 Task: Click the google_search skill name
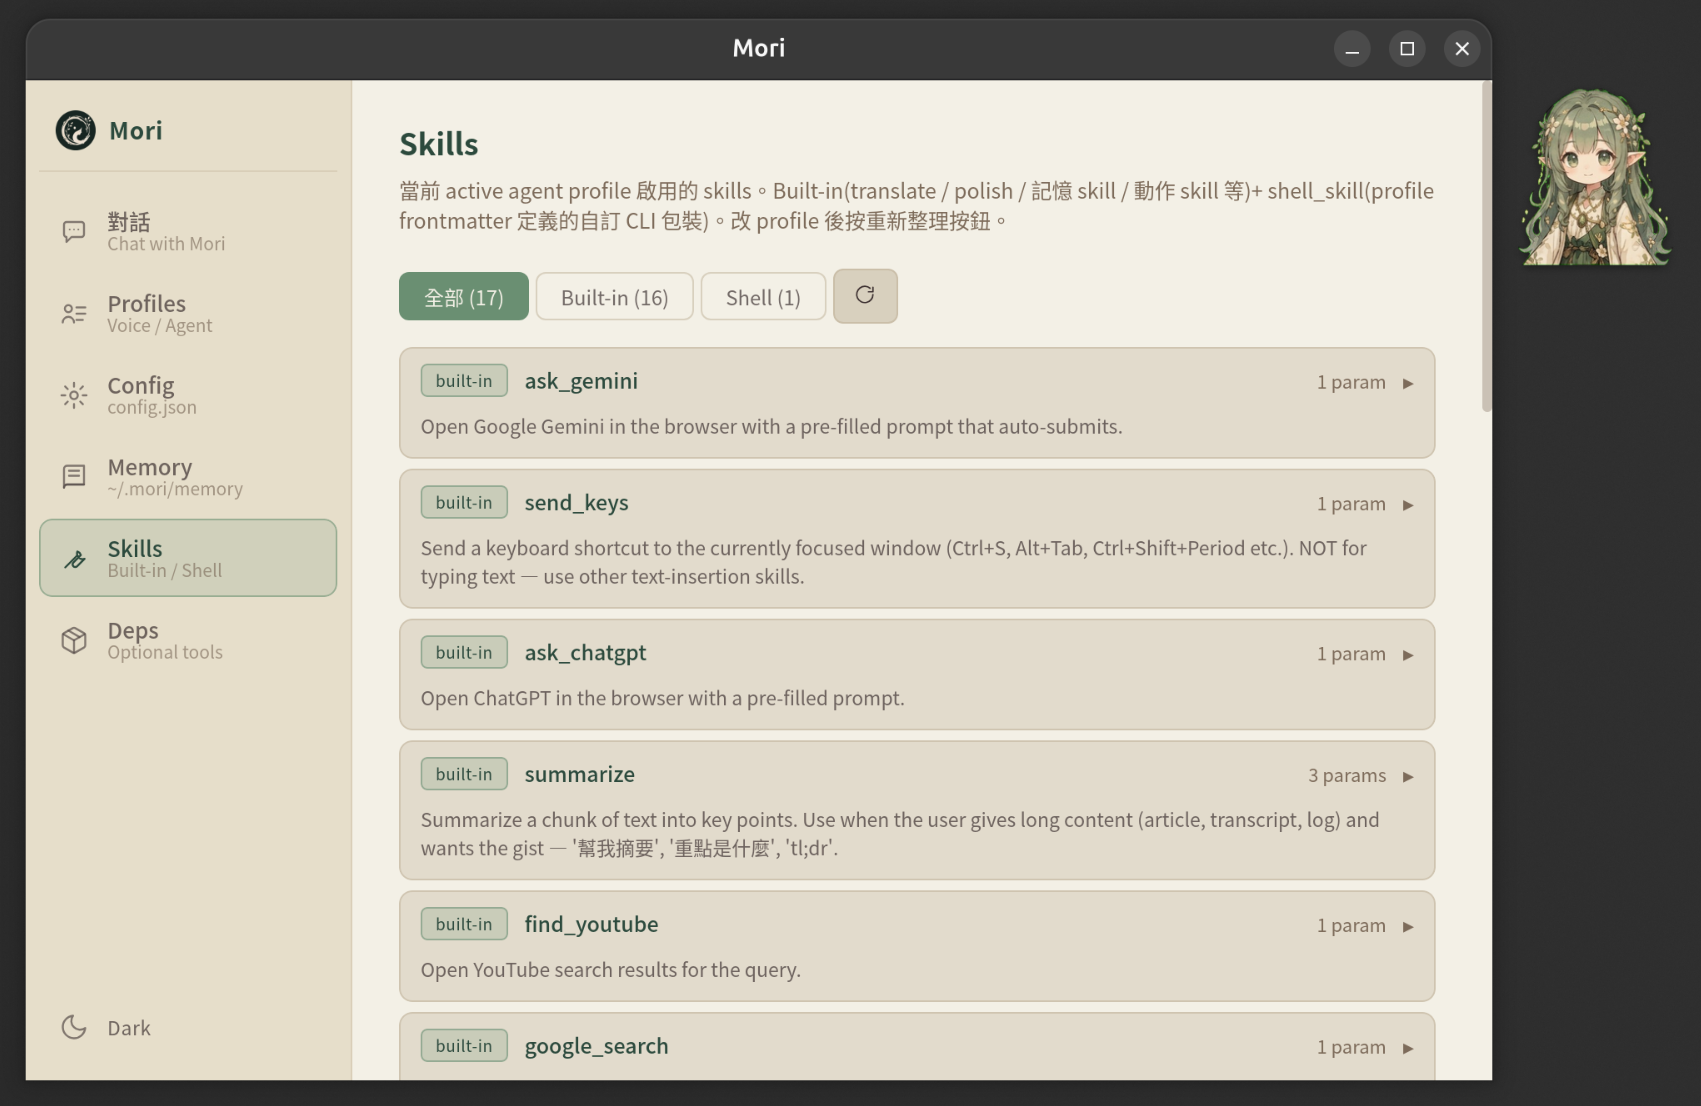[x=596, y=1046]
